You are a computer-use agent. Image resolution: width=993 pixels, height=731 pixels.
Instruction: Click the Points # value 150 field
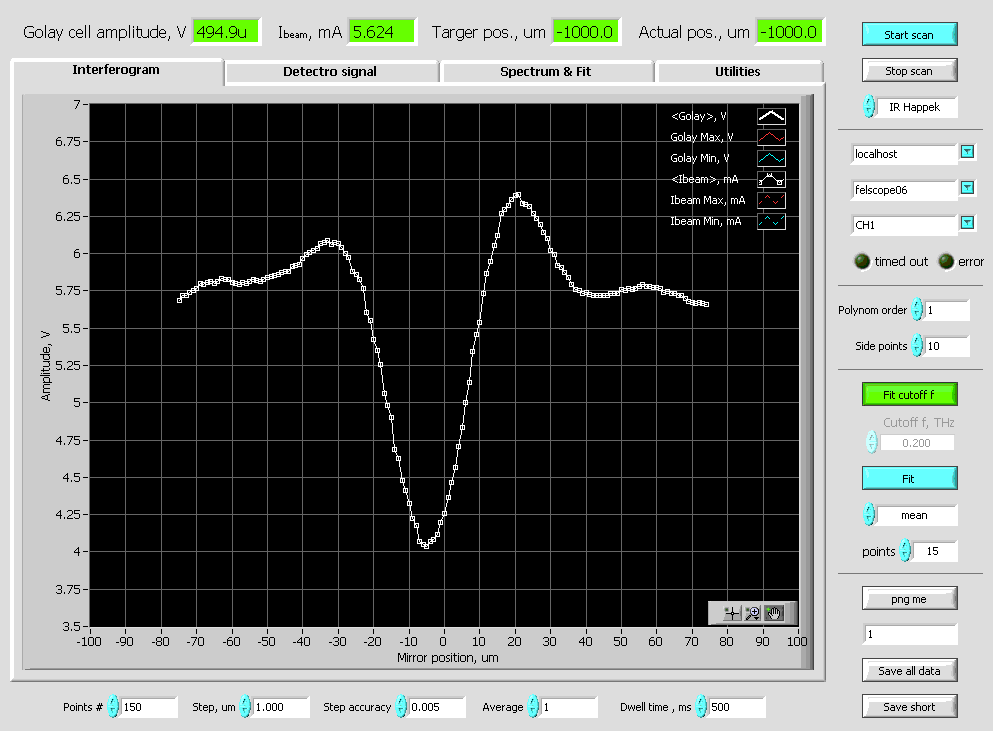pos(149,707)
